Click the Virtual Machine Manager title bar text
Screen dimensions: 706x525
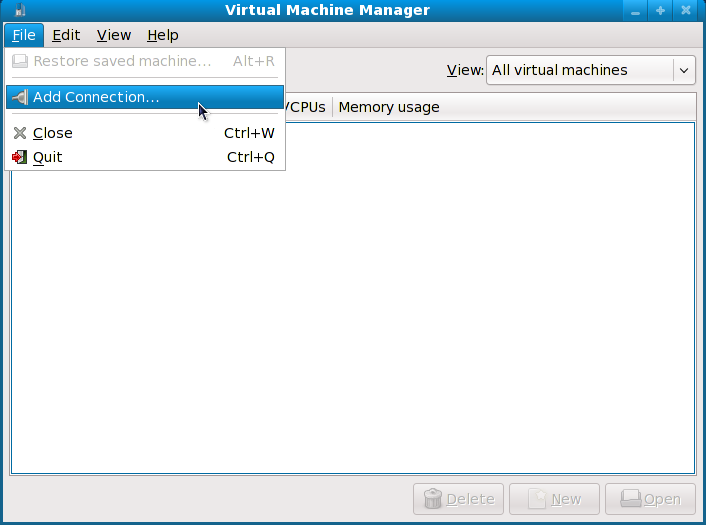coord(327,11)
